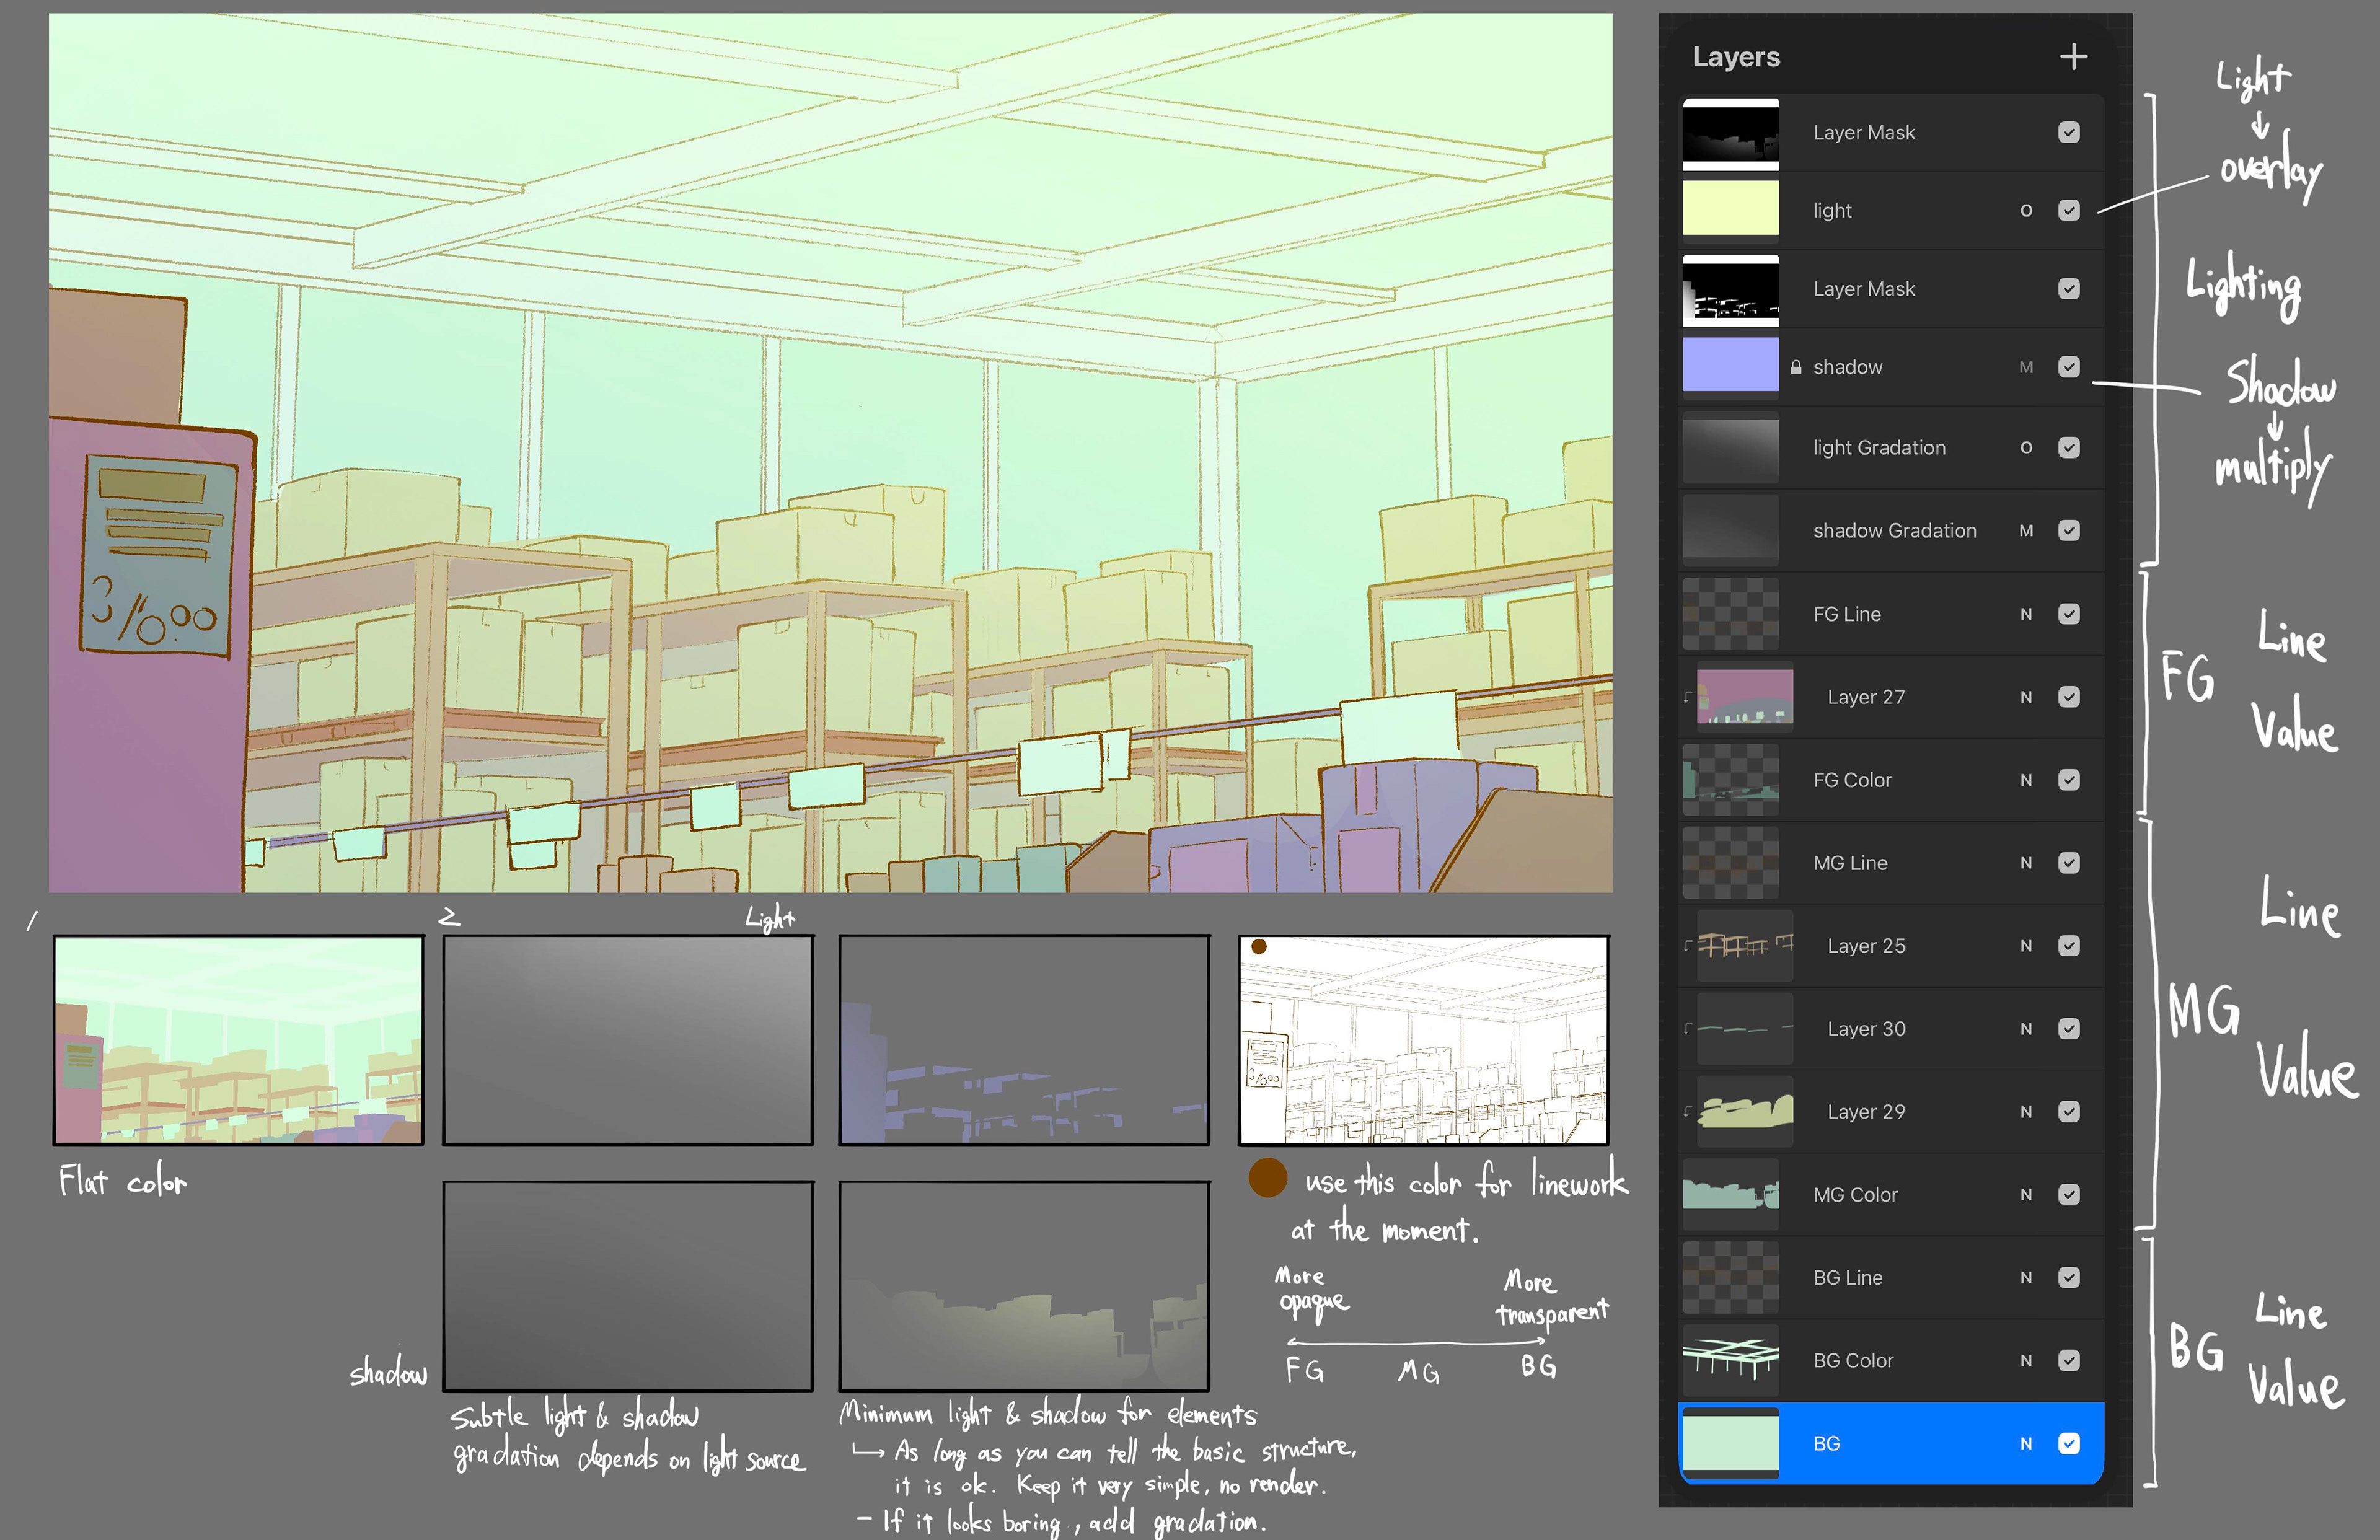Select the Layer 27 thumbnail

[1745, 697]
